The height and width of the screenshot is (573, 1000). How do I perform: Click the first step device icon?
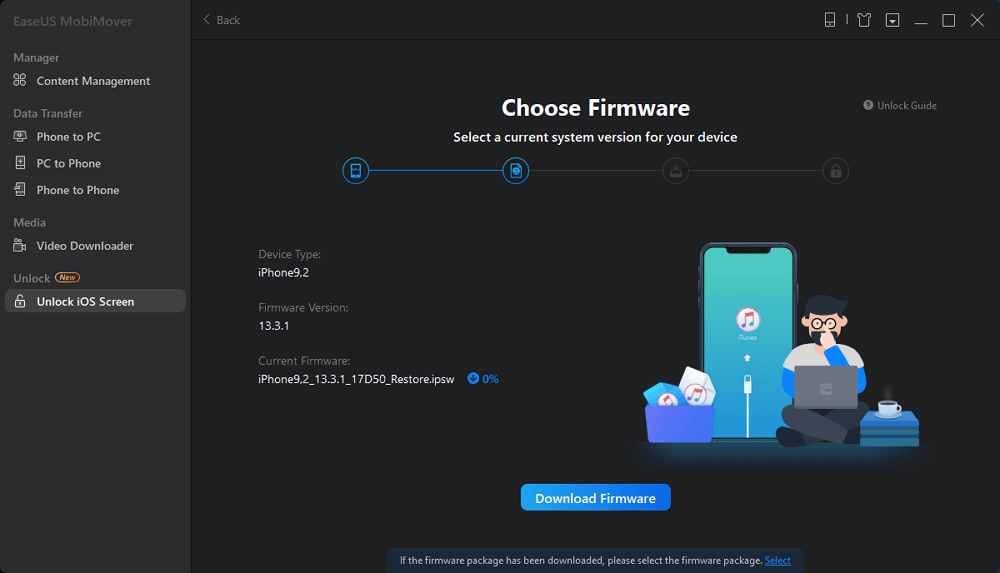pyautogui.click(x=355, y=170)
